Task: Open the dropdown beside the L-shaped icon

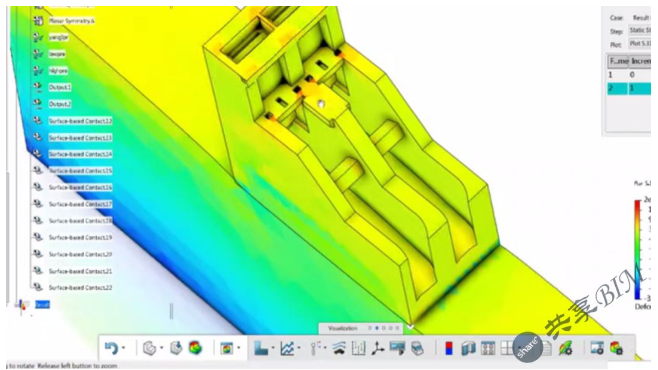Action: pos(273,348)
